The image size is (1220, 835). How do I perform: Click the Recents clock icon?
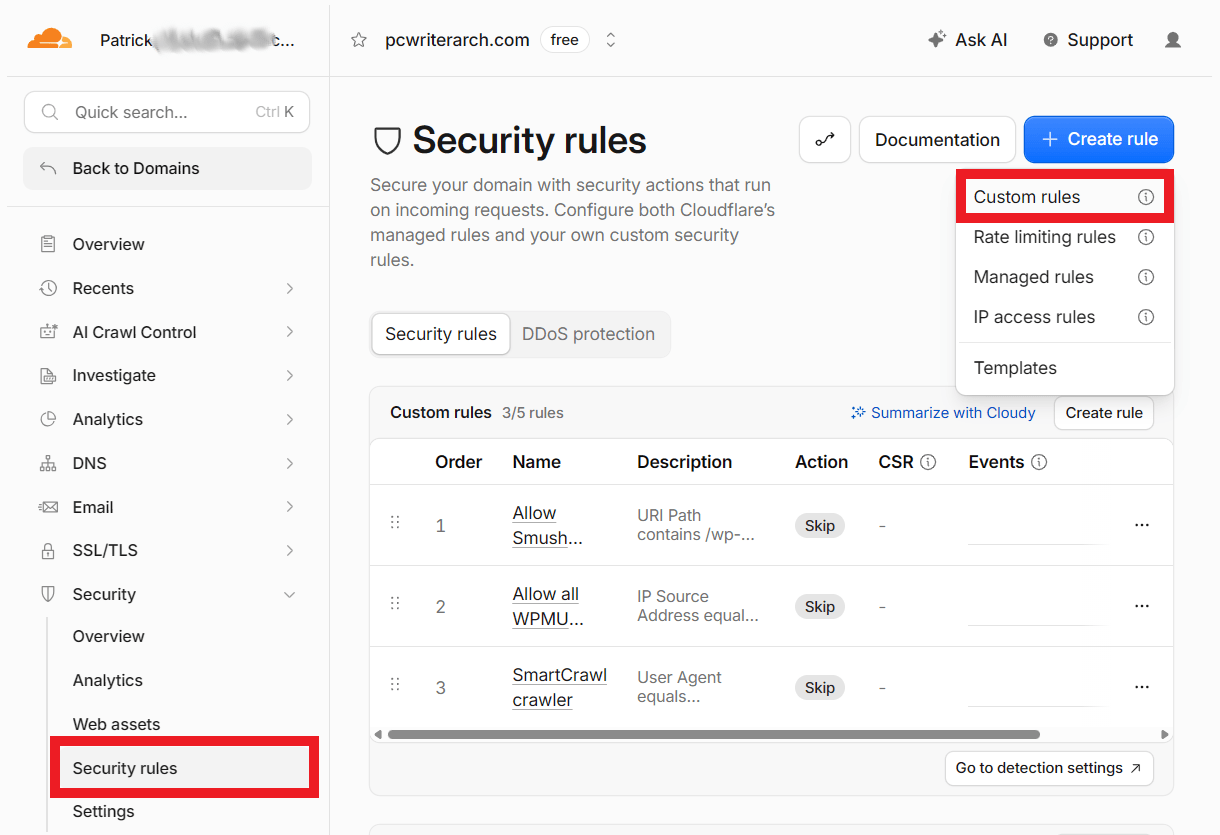click(48, 288)
